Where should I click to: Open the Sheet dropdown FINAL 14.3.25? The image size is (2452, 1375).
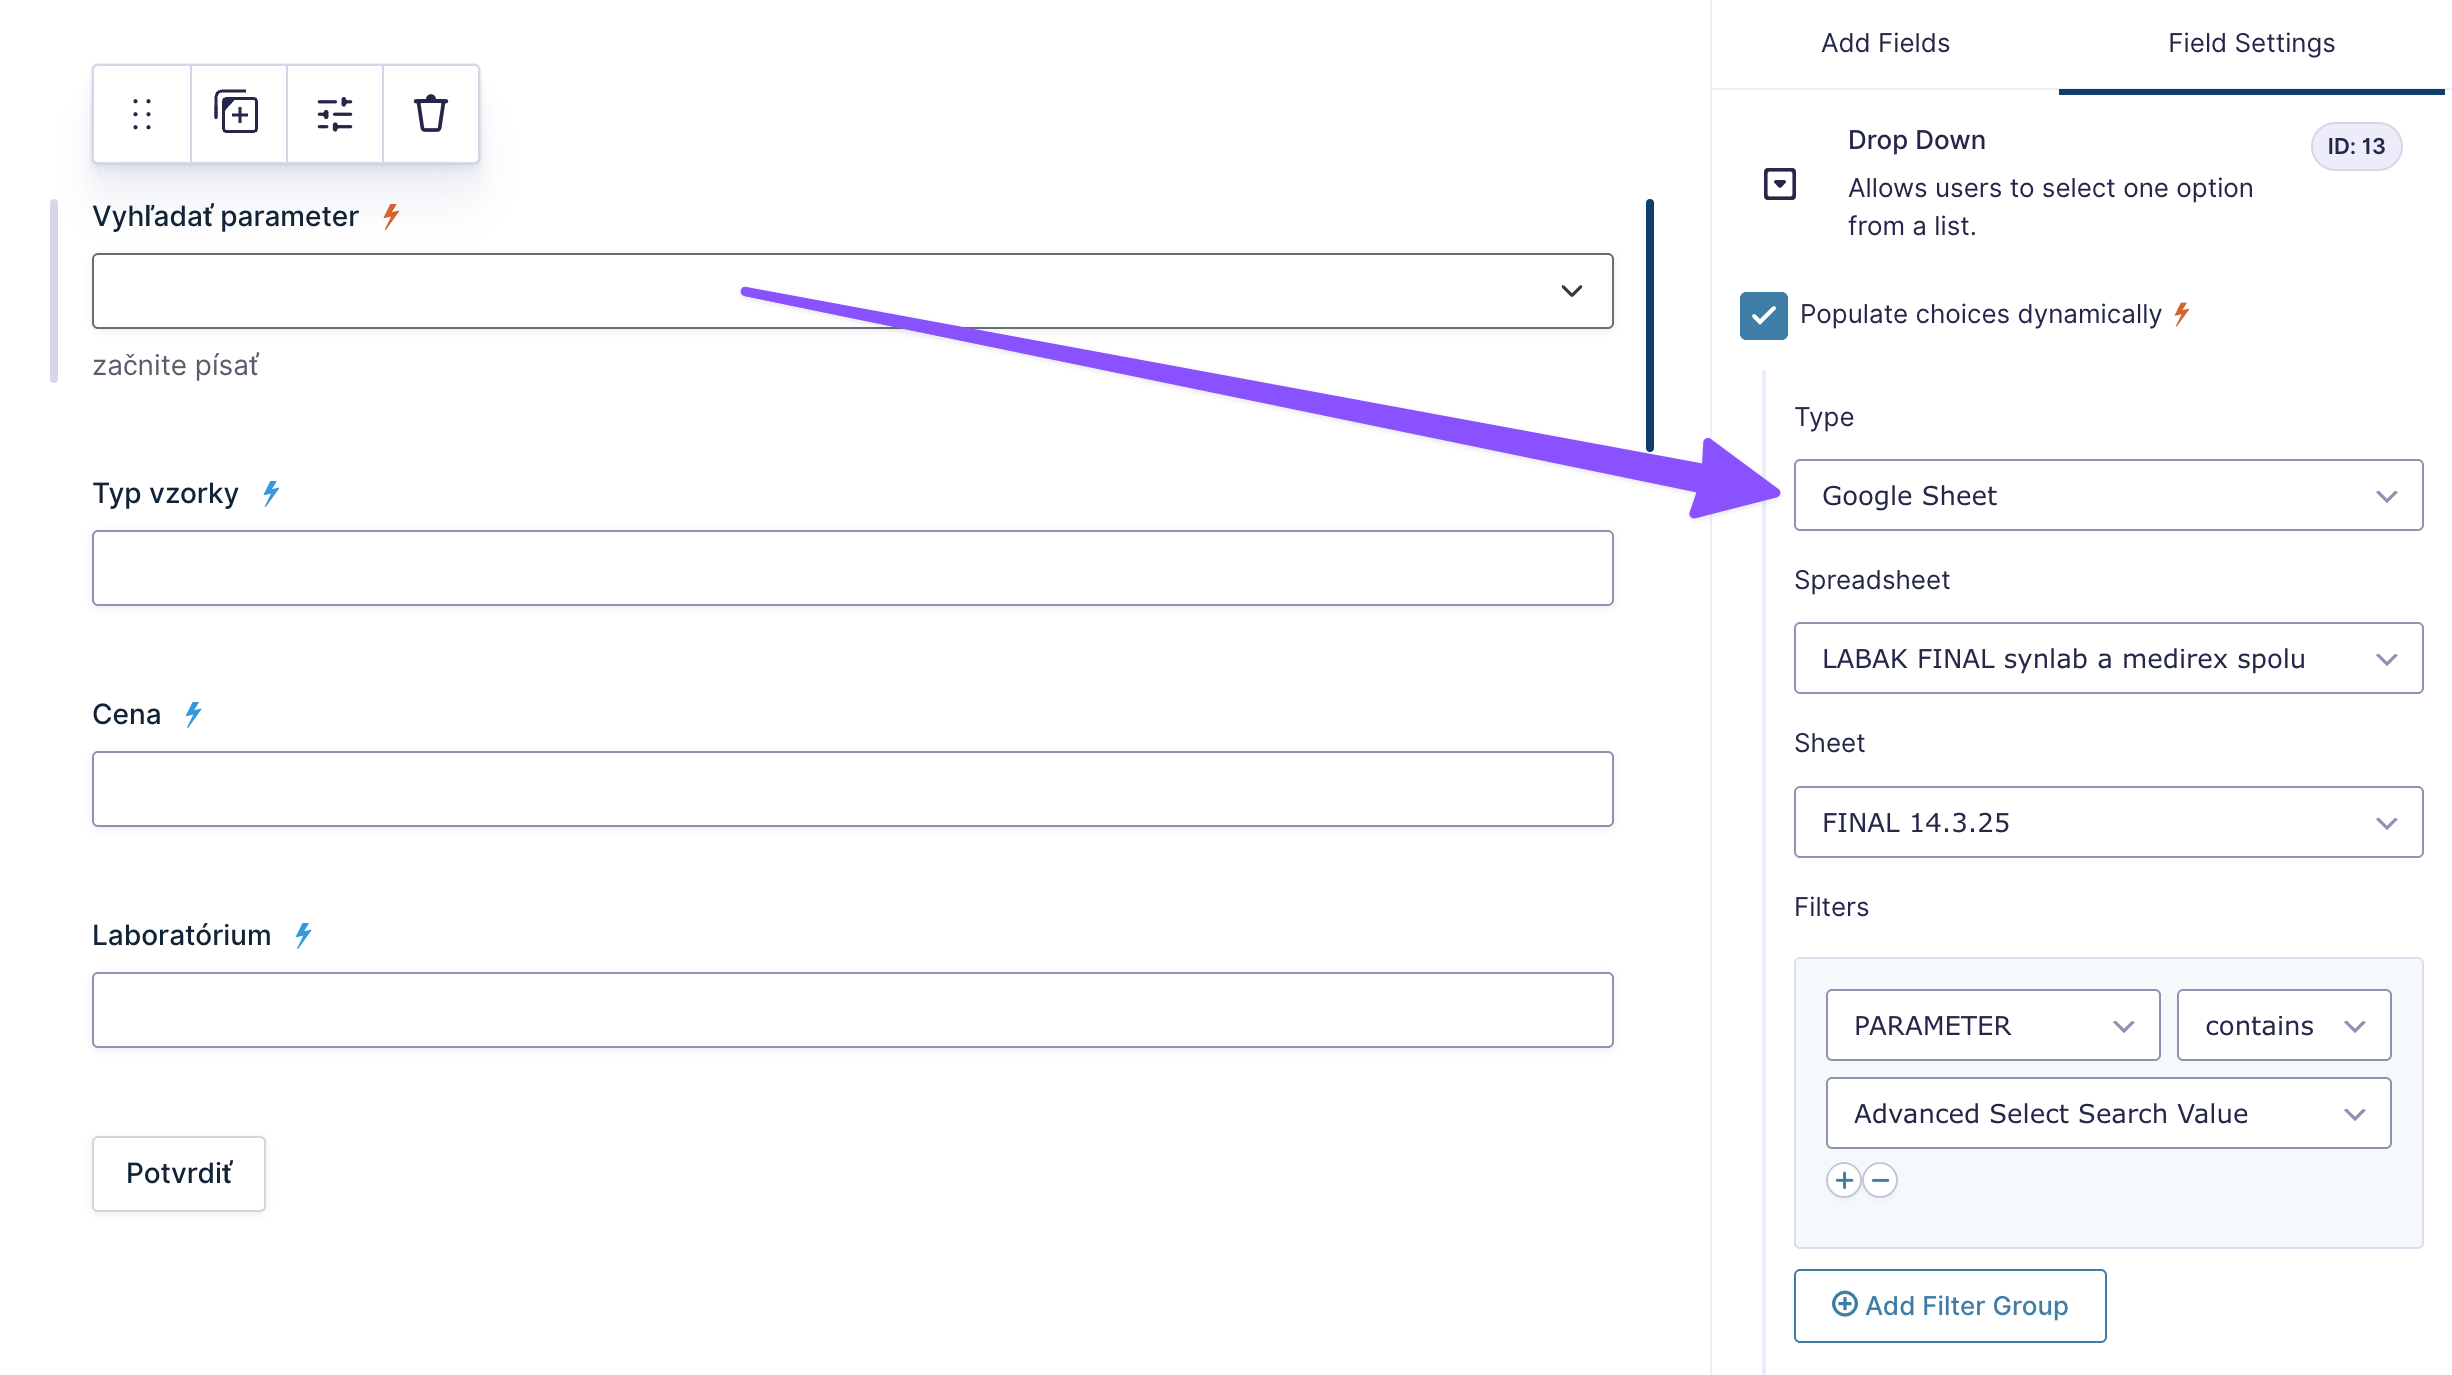(2108, 823)
